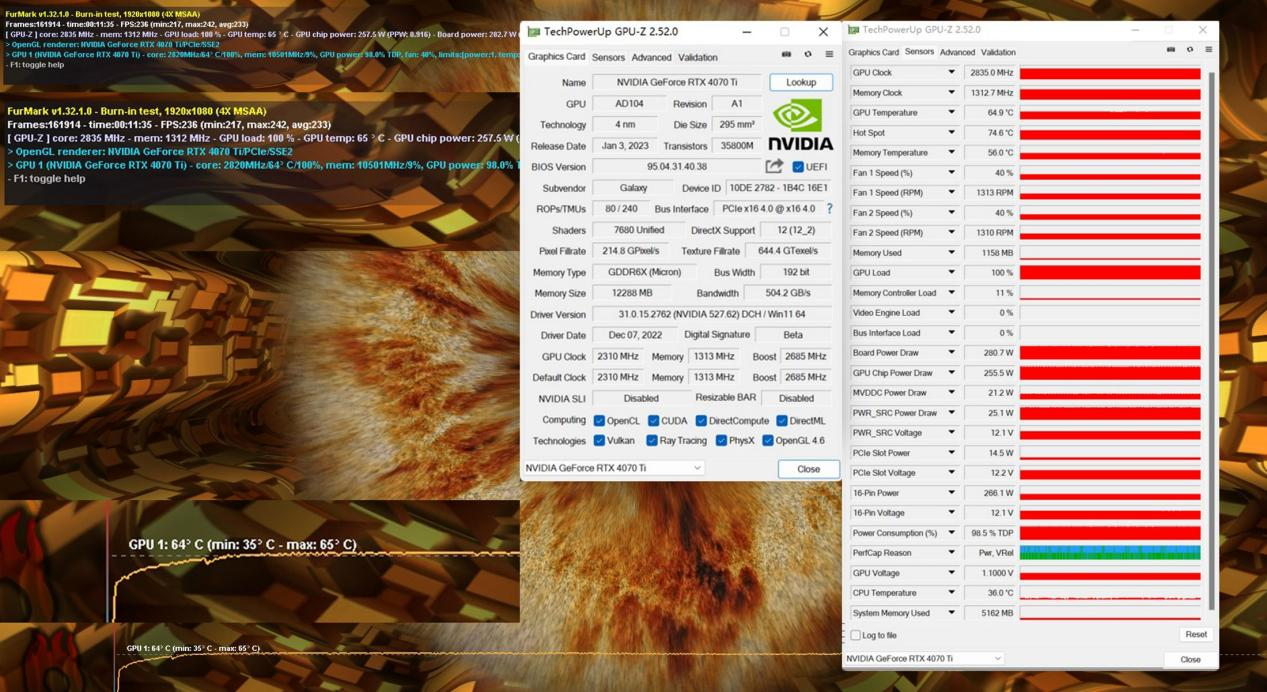1267x692 pixels.
Task: Click GPU-Z app icon in Graphics Card title bar
Action: pos(533,32)
